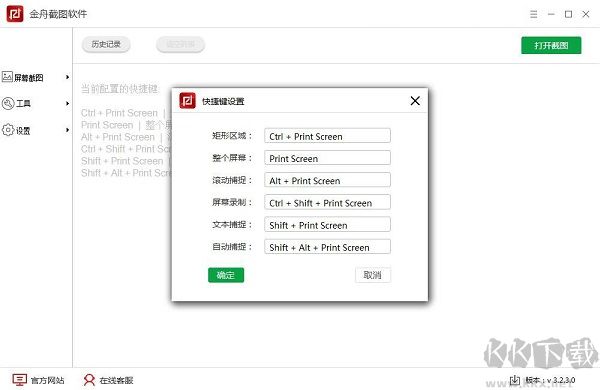Click the 当前配置的快捷键 heading text
This screenshot has height=390, width=600.
[x=119, y=89]
